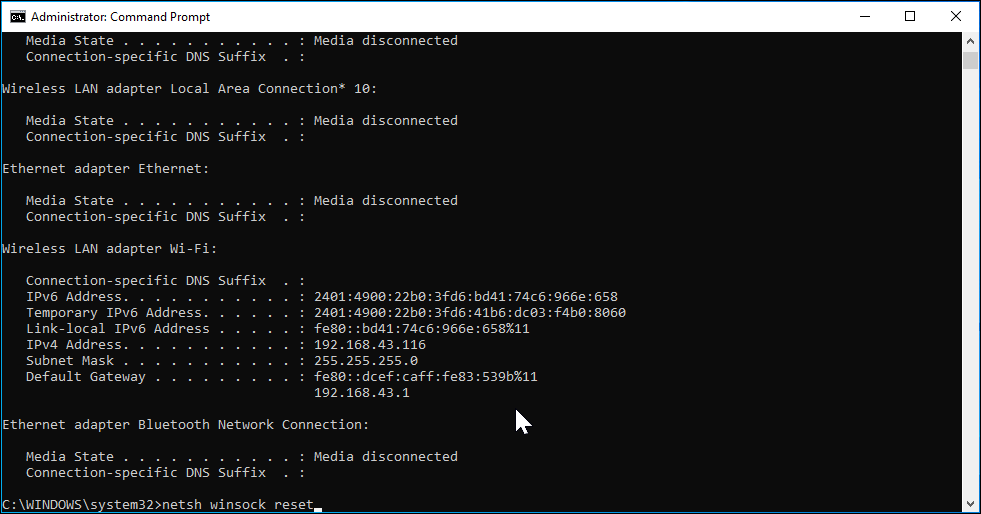Click the 'Default Gateway' label
The height and width of the screenshot is (514, 981).
(x=86, y=376)
